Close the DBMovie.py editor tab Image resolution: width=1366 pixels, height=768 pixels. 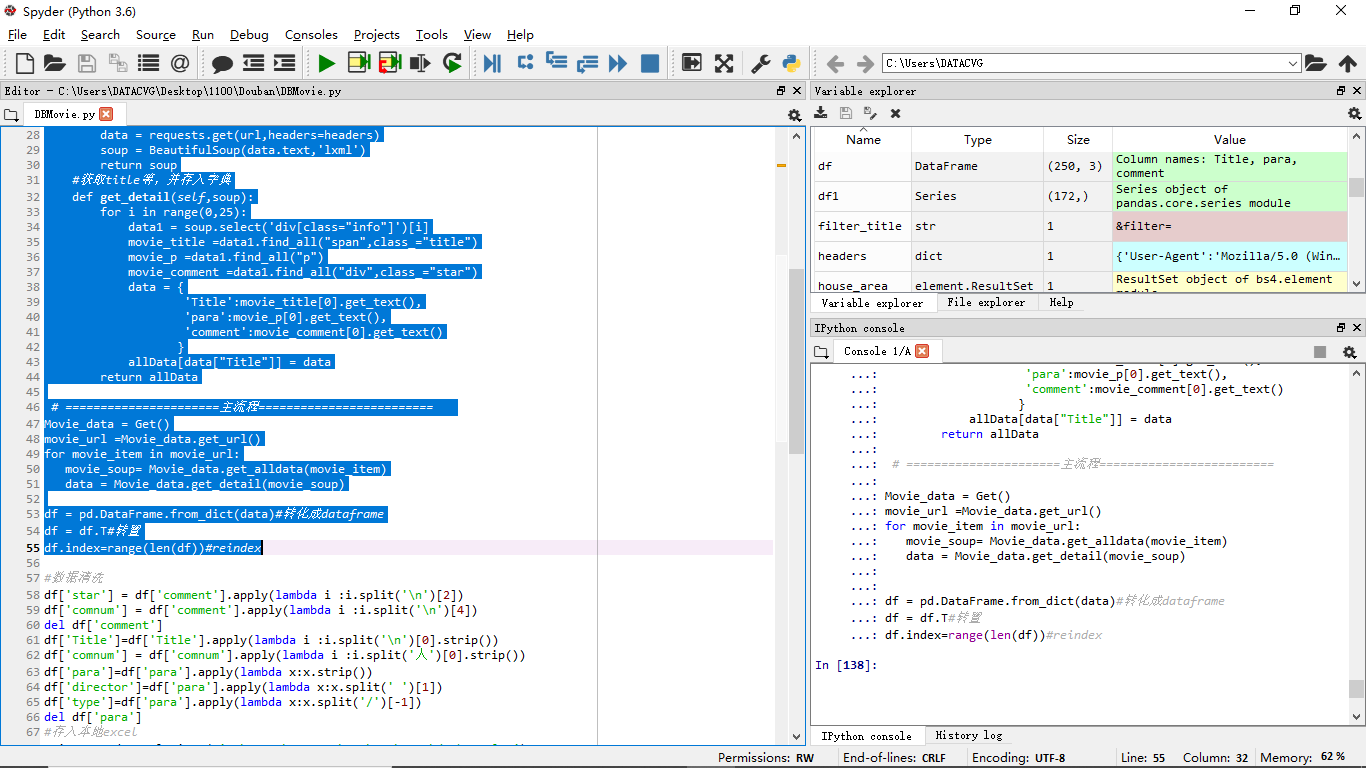[106, 114]
